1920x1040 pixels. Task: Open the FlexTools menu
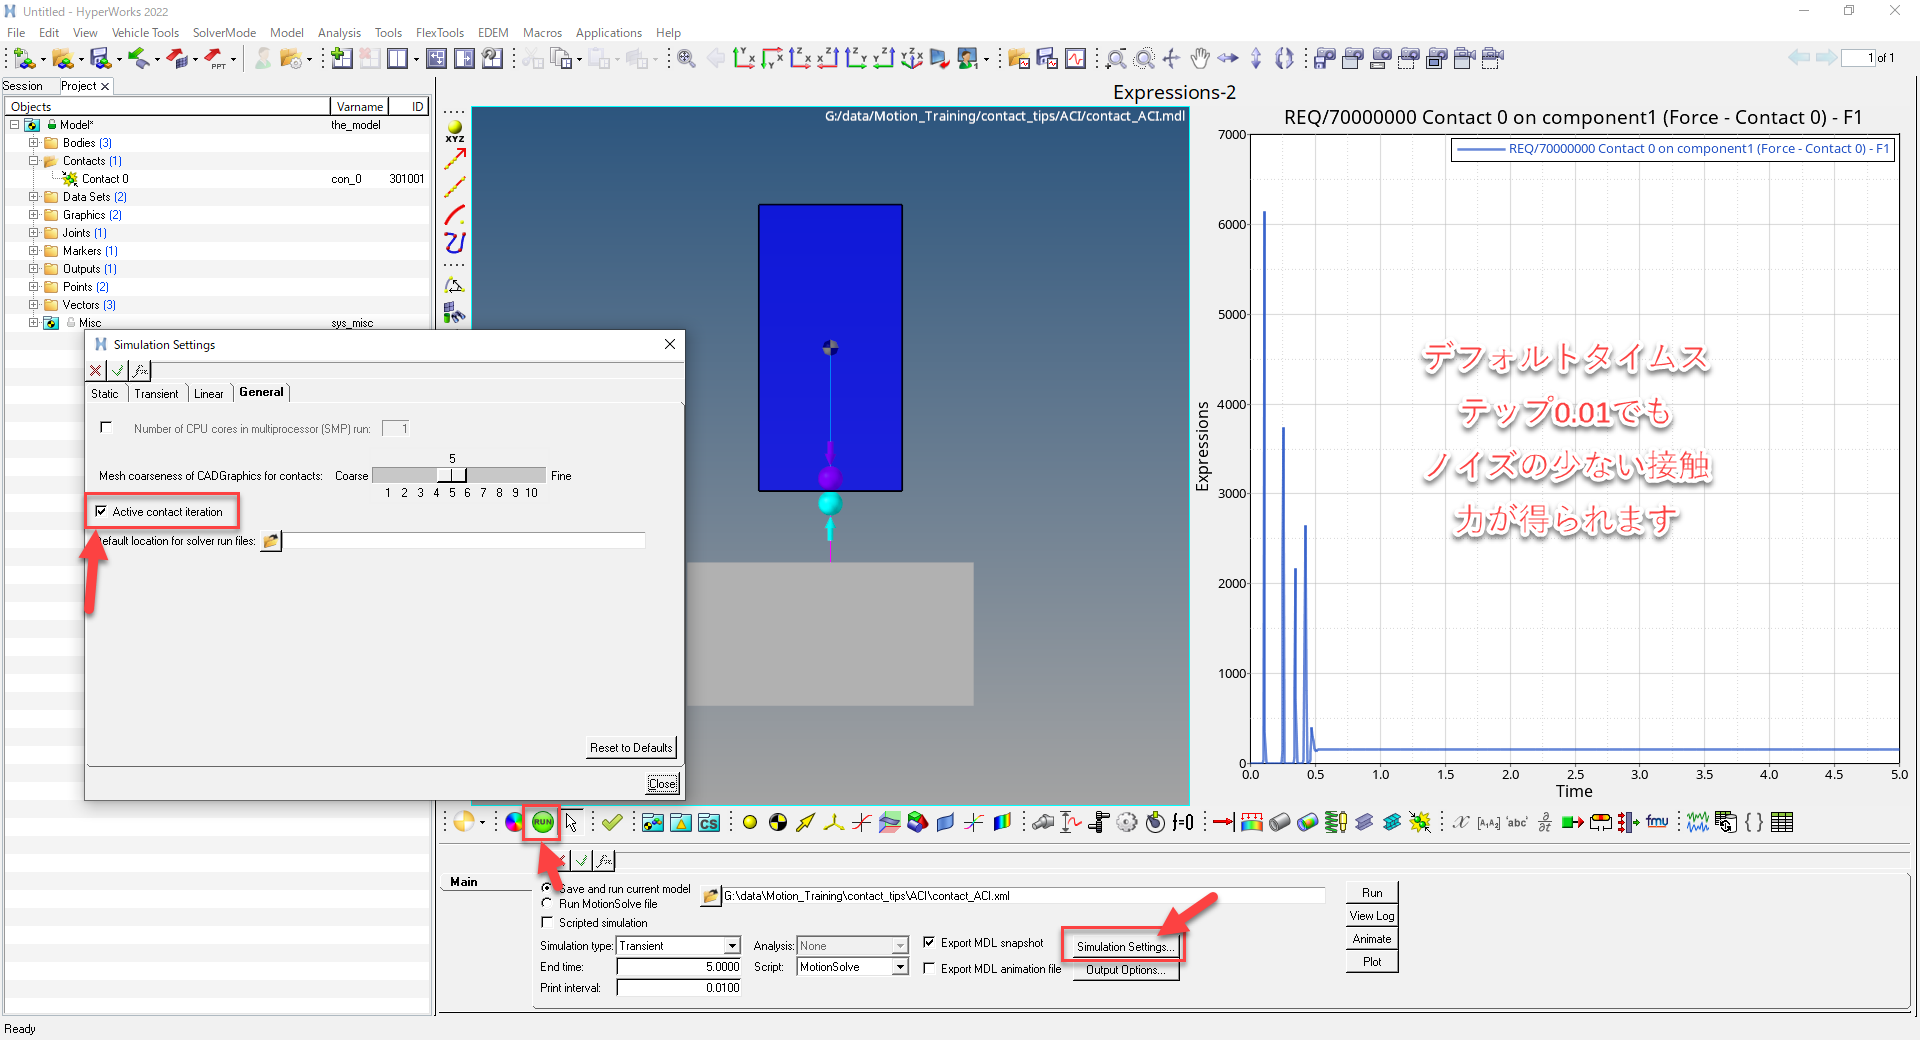pyautogui.click(x=440, y=33)
